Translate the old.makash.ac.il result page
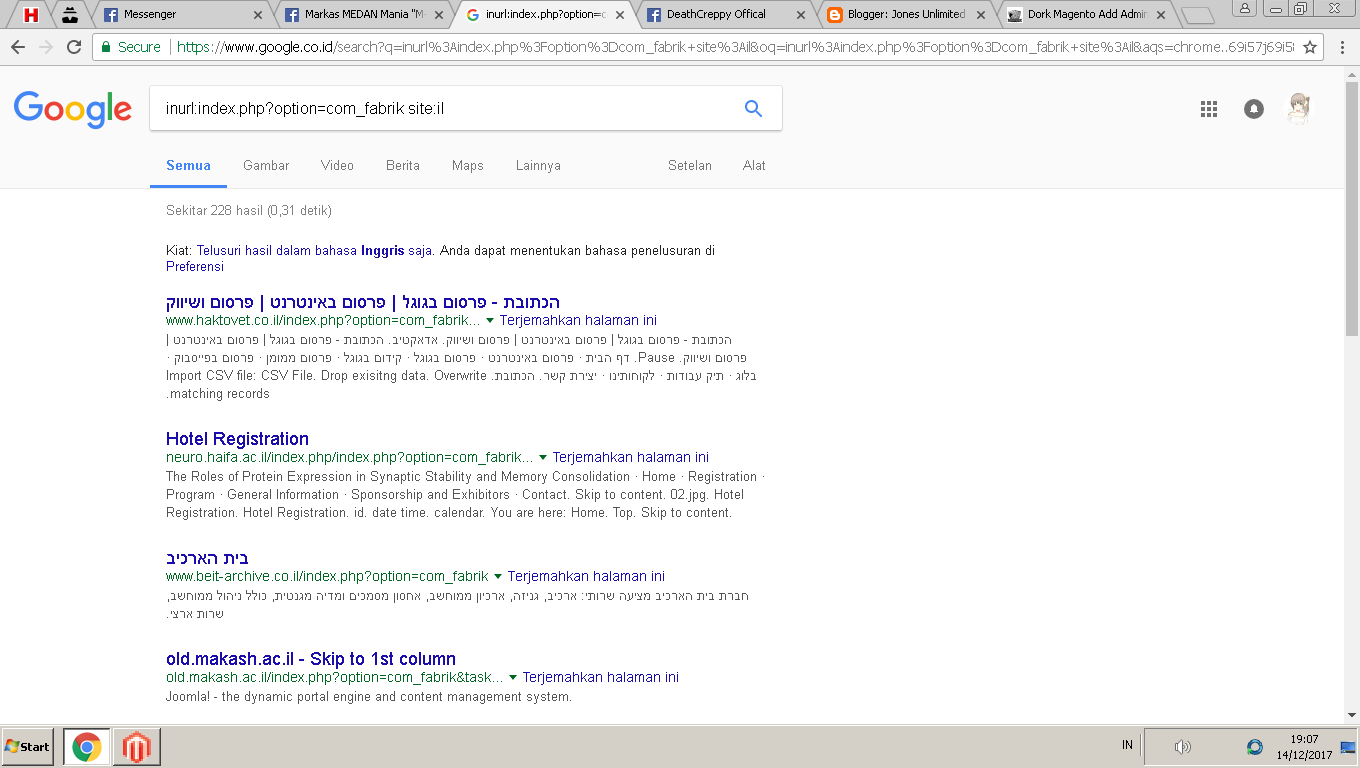Image resolution: width=1360 pixels, height=768 pixels. (600, 678)
